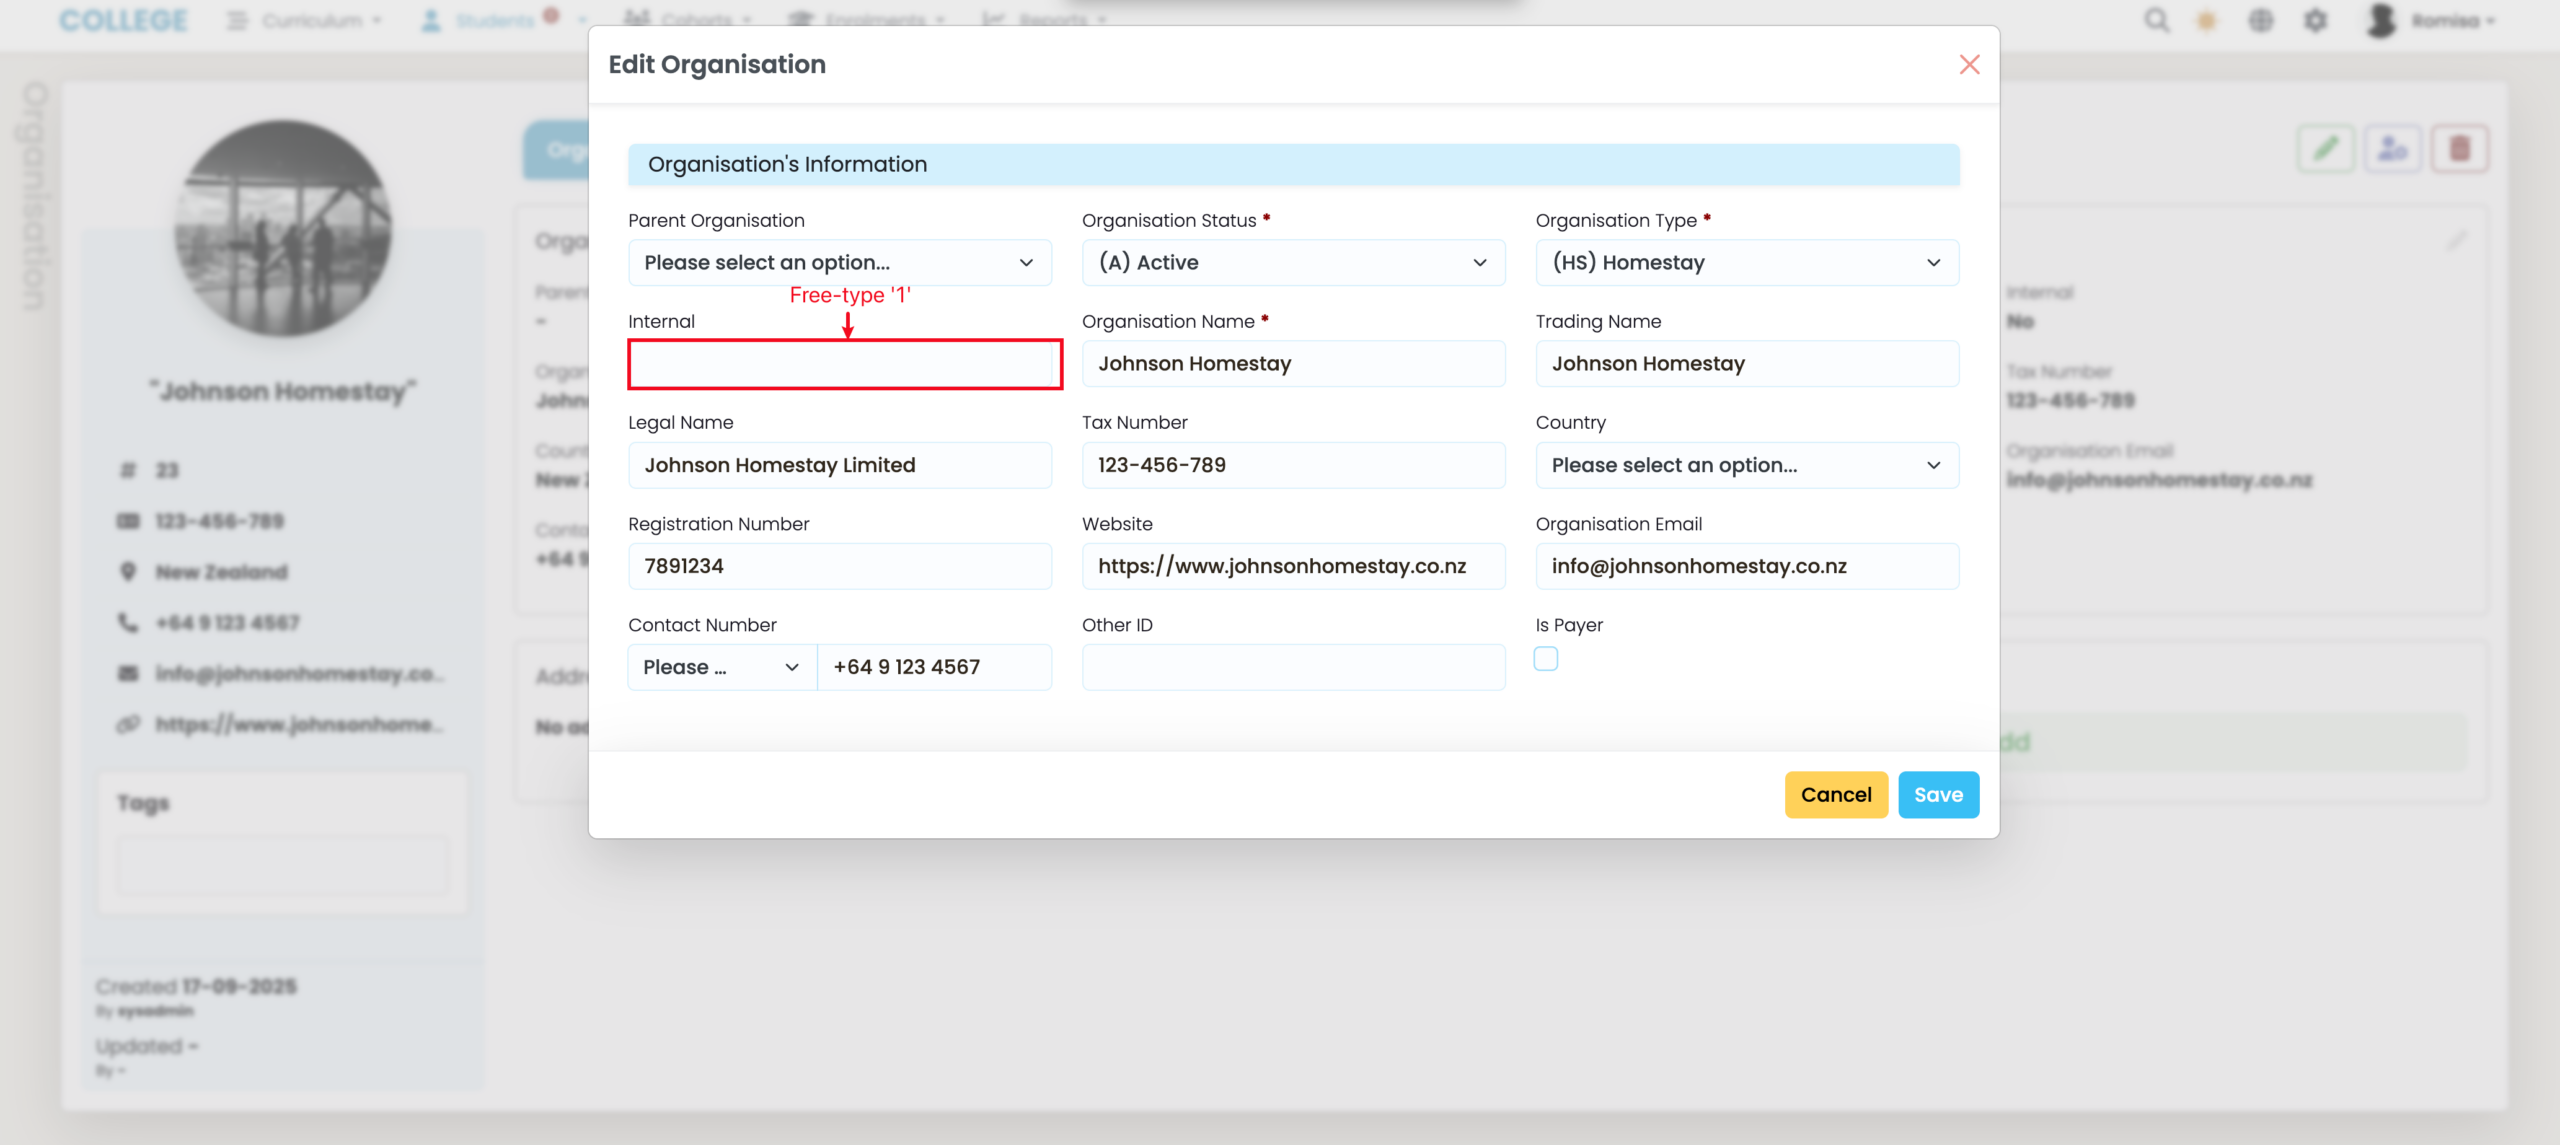Open the Organisation Type dropdown
2560x1145 pixels.
coord(1746,263)
